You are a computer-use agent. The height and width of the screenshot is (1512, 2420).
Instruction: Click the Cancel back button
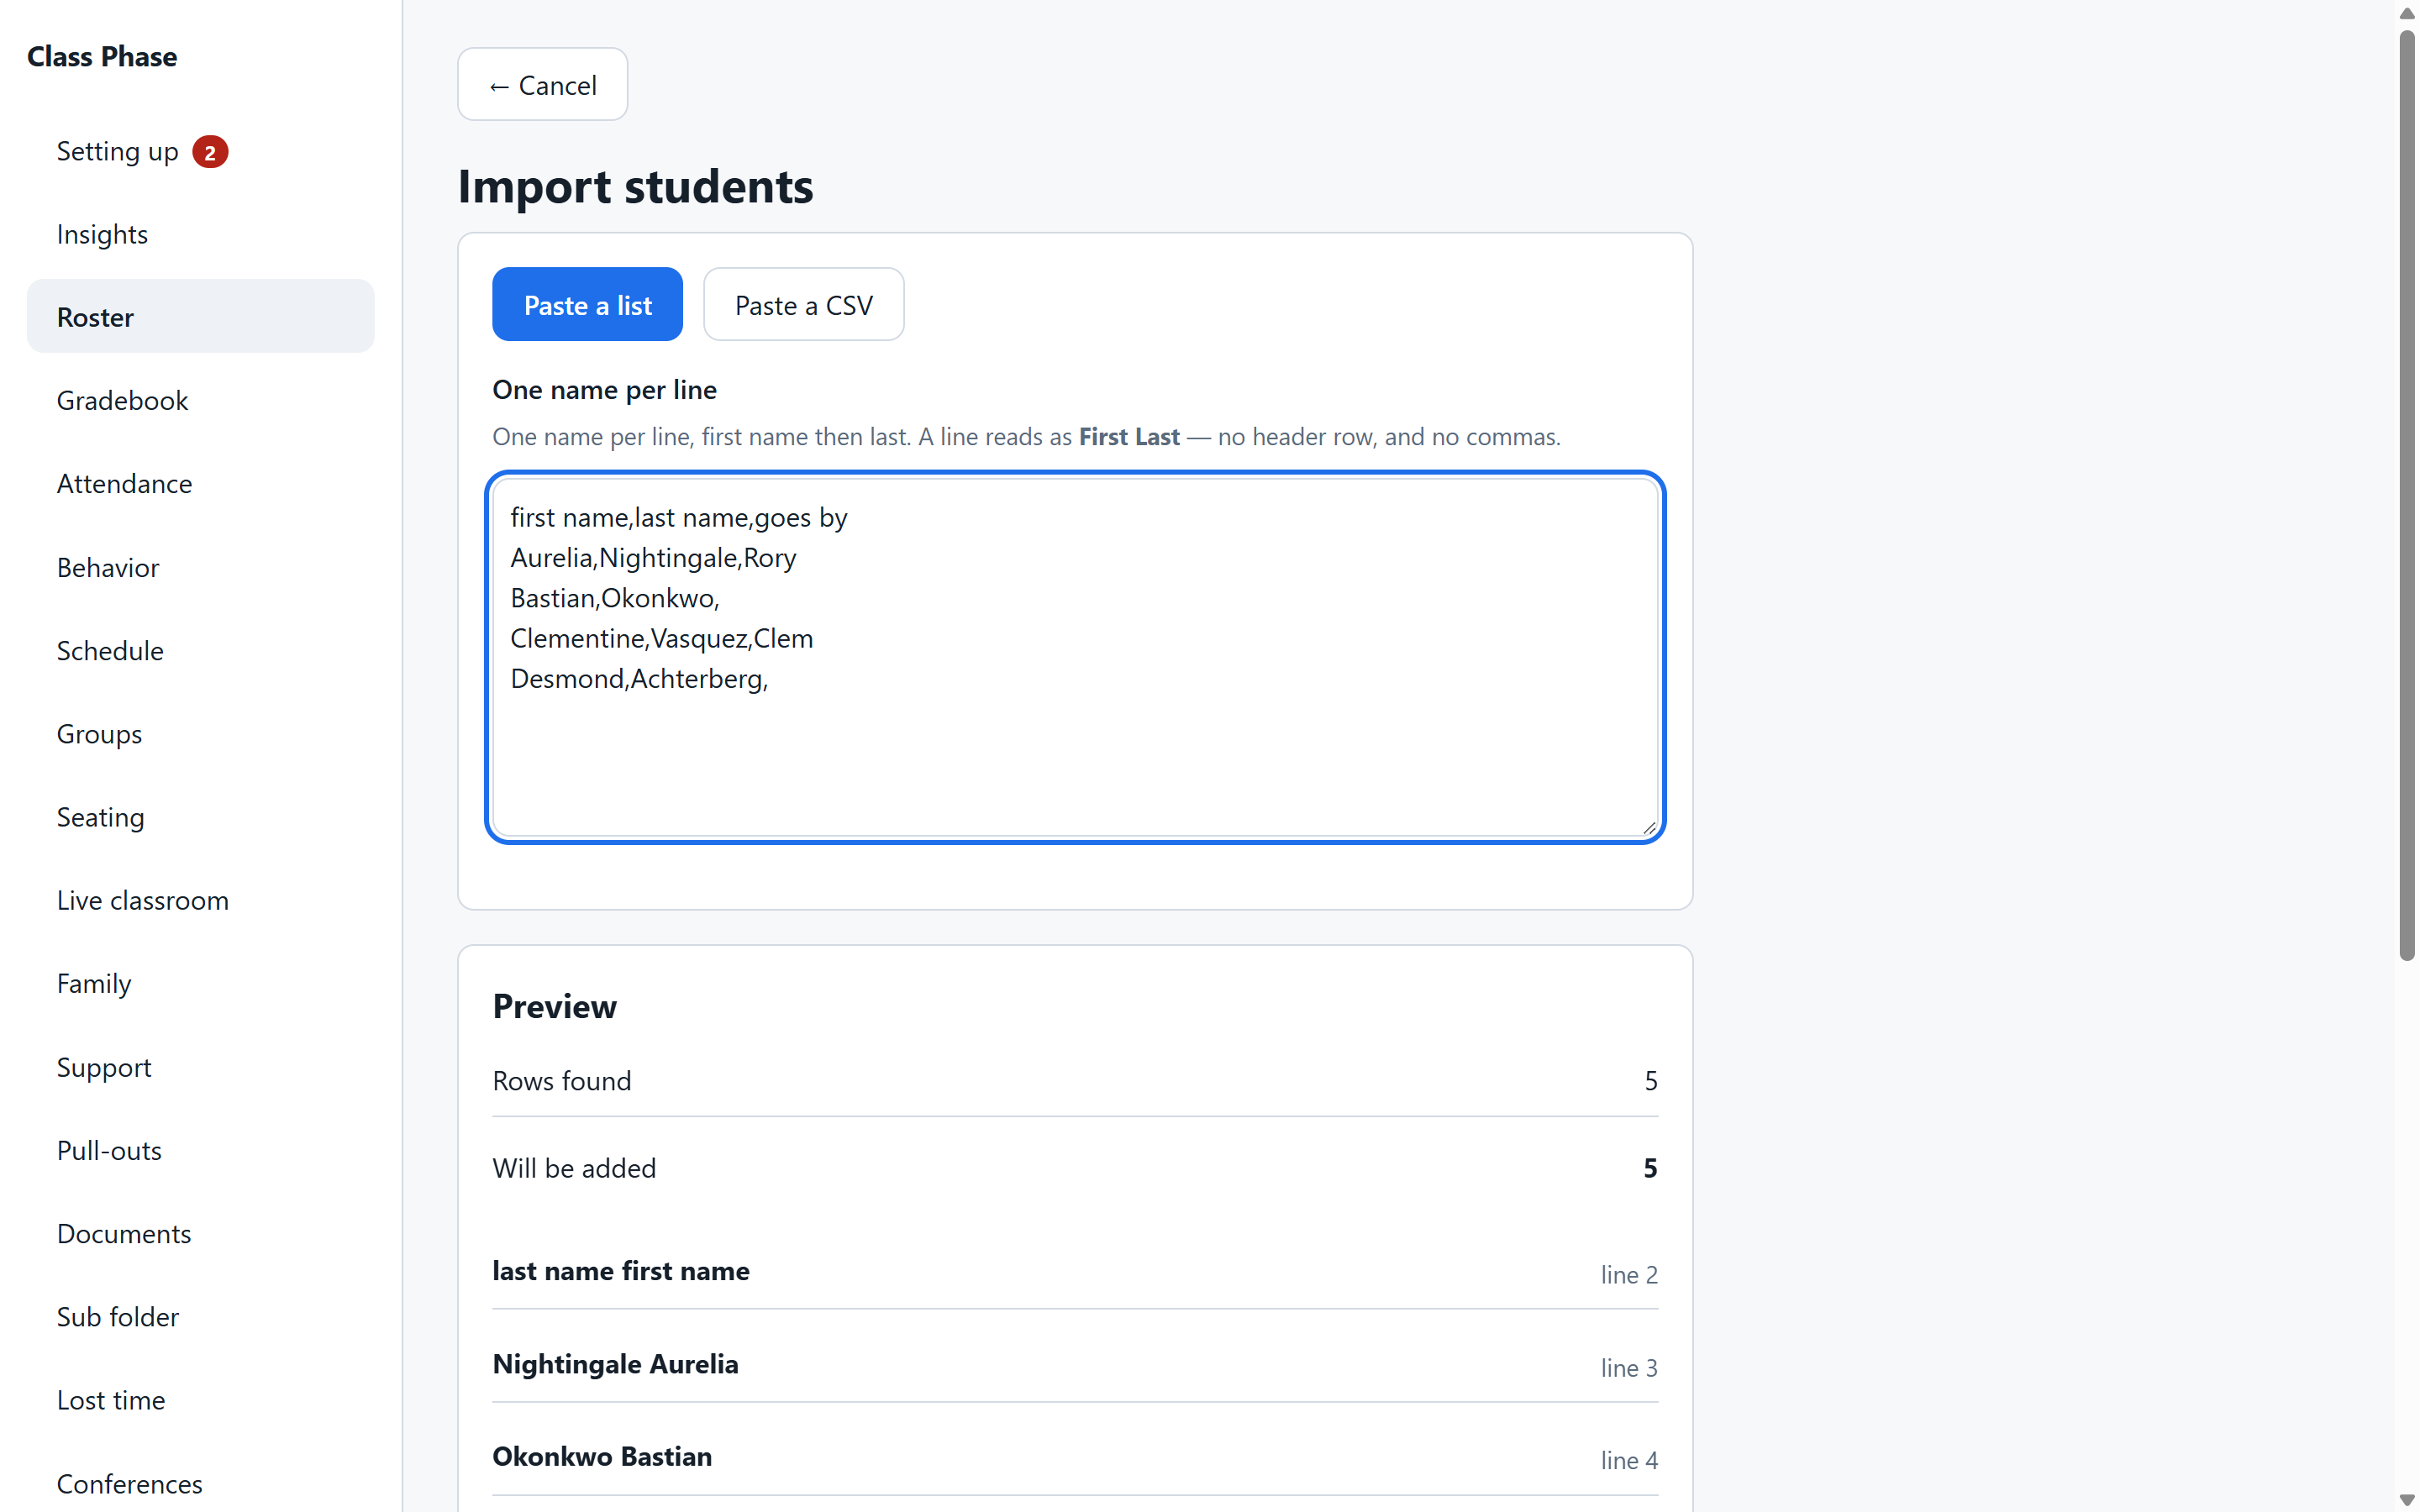click(x=542, y=85)
